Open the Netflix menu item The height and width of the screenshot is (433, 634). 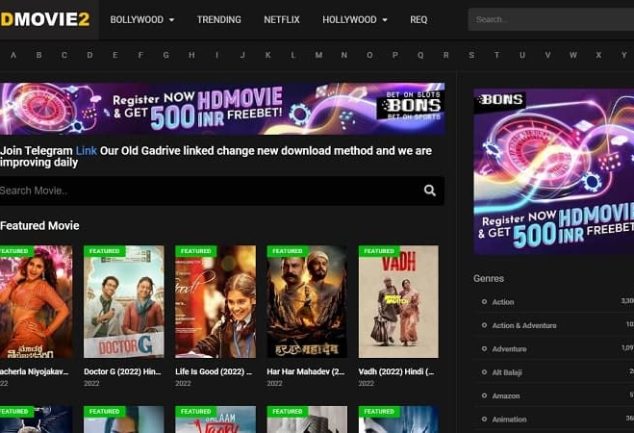pyautogui.click(x=281, y=19)
